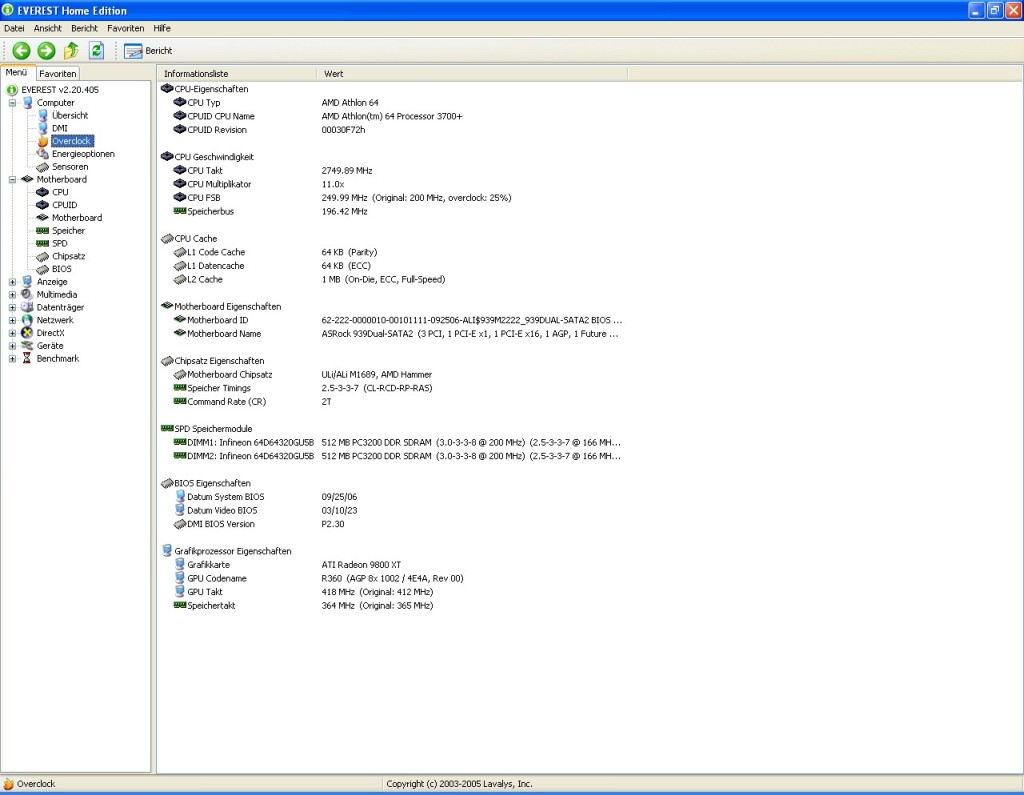Viewport: 1024px width, 795px height.
Task: Click the Computer icon in the tree
Action: click(27, 103)
